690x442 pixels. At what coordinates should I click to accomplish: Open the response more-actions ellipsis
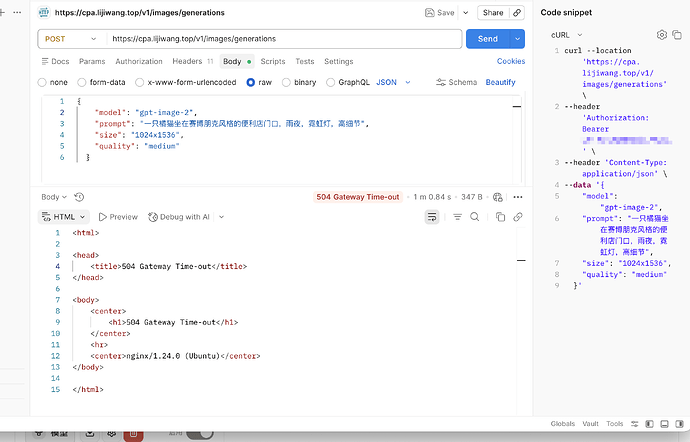[x=518, y=197]
